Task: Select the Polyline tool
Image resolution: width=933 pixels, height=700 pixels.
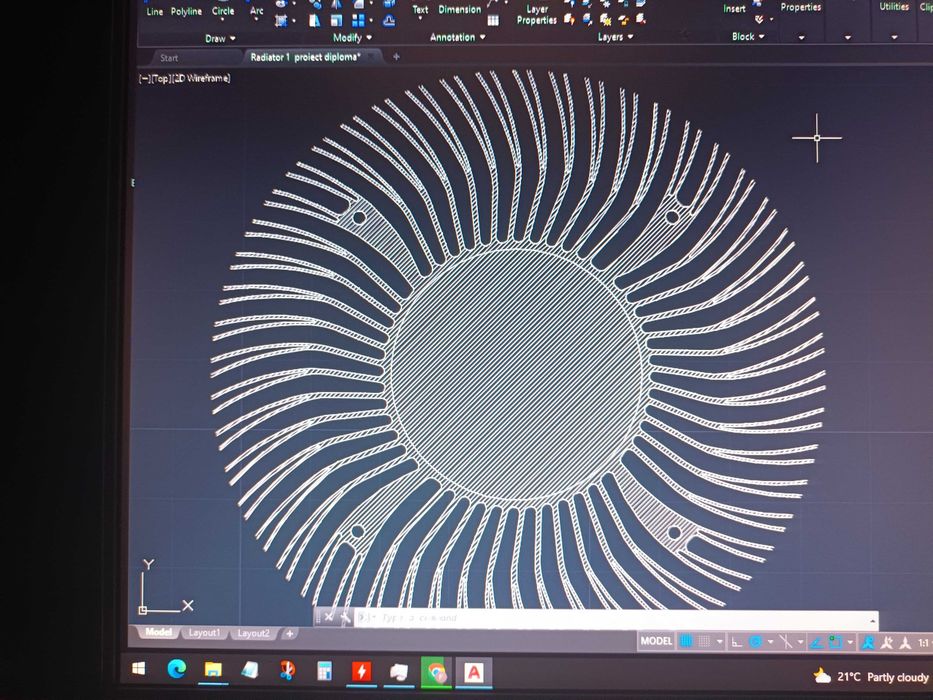Action: [x=186, y=11]
